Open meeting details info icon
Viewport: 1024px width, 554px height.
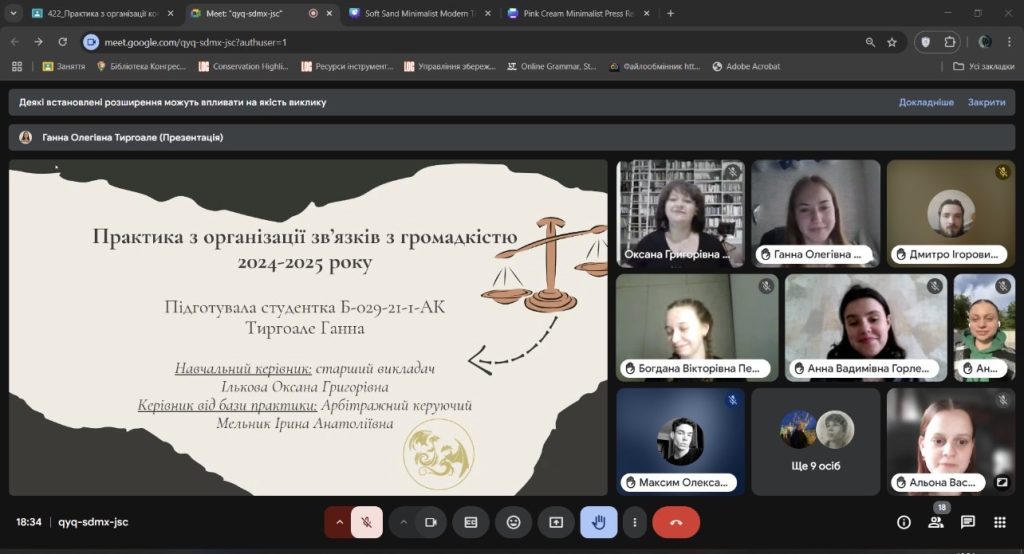coord(904,522)
